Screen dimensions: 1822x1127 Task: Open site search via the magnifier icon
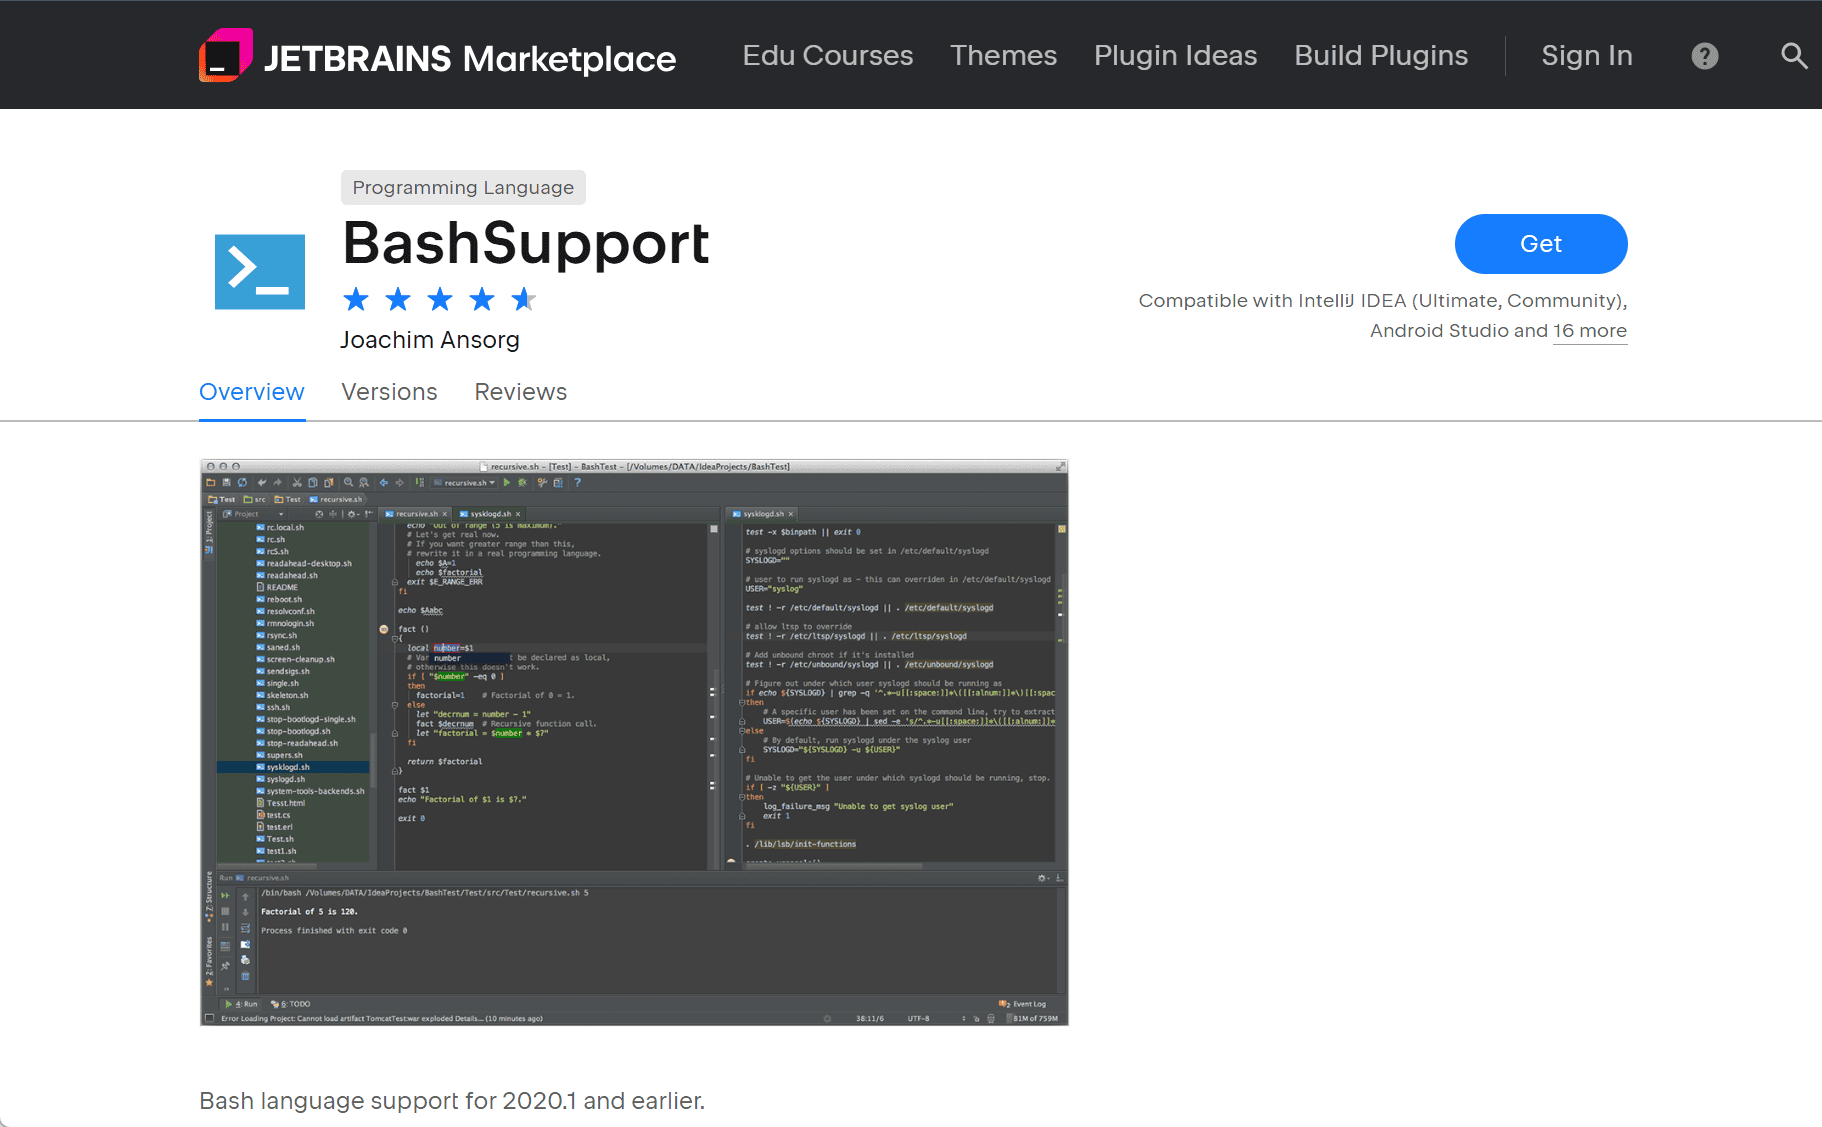[1793, 56]
